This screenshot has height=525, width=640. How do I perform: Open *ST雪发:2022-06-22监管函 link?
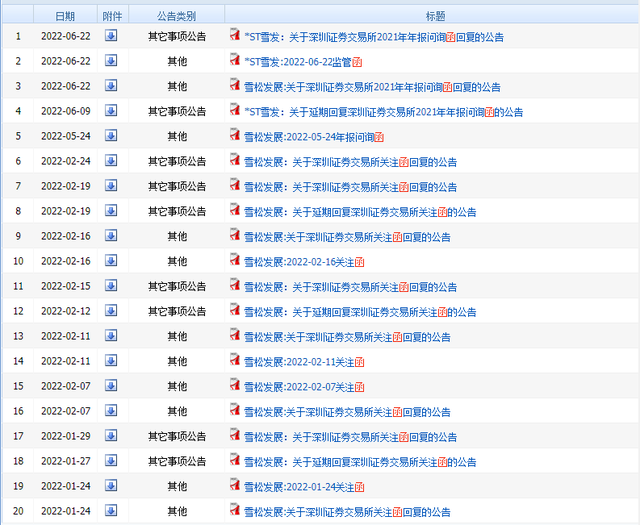coord(303,62)
